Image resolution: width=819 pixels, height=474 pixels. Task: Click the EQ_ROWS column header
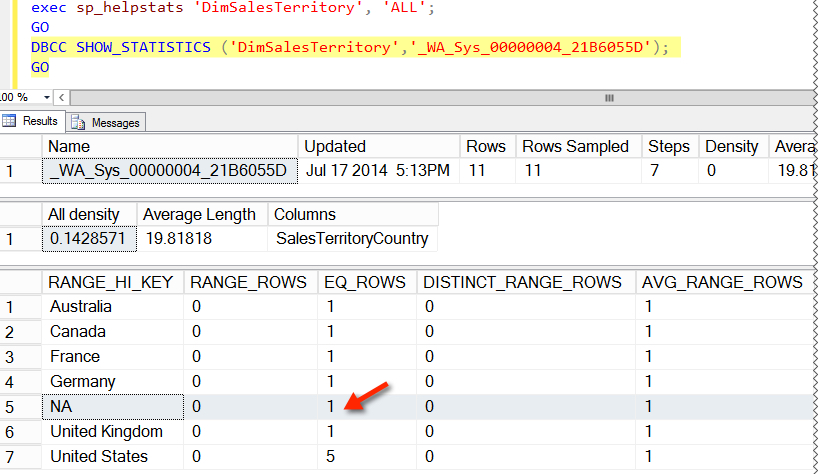click(x=366, y=282)
